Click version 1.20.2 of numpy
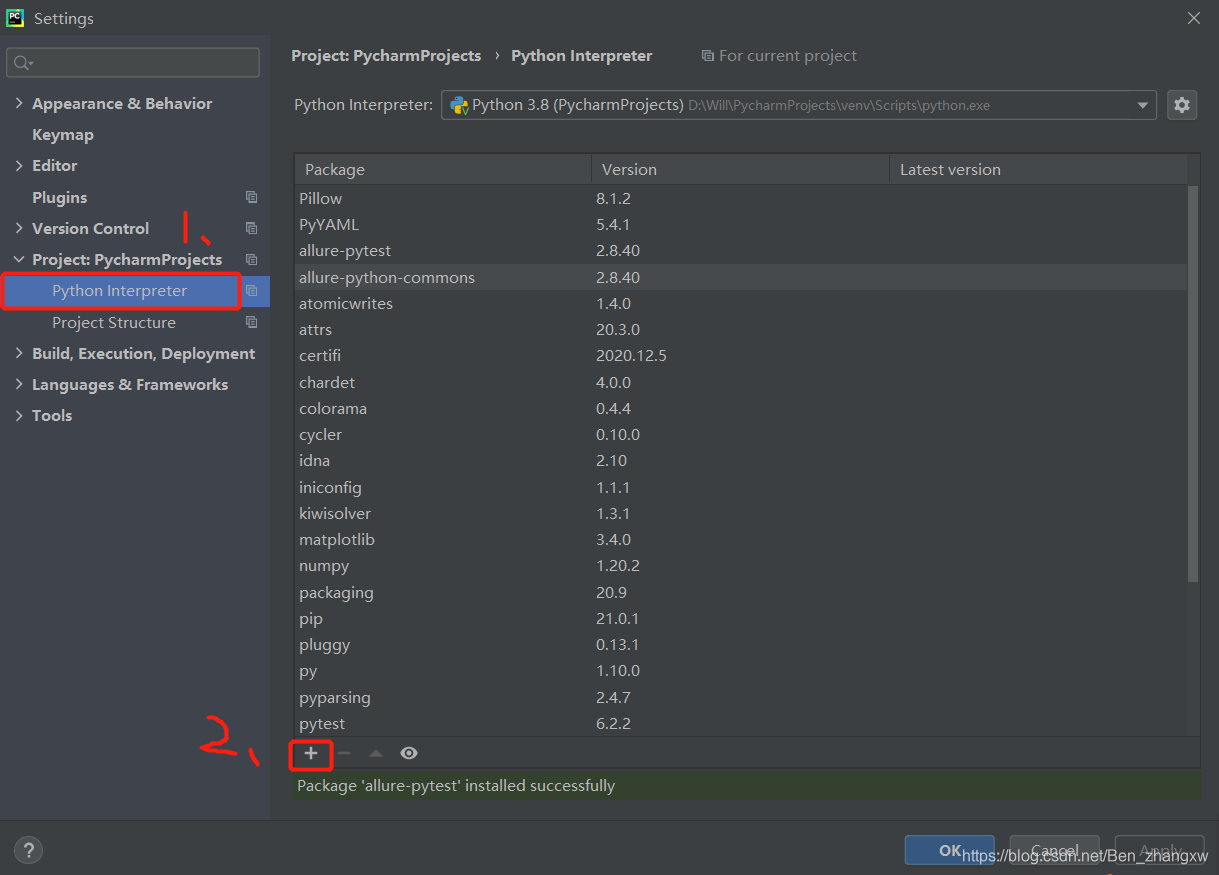Viewport: 1219px width, 875px height. (618, 565)
